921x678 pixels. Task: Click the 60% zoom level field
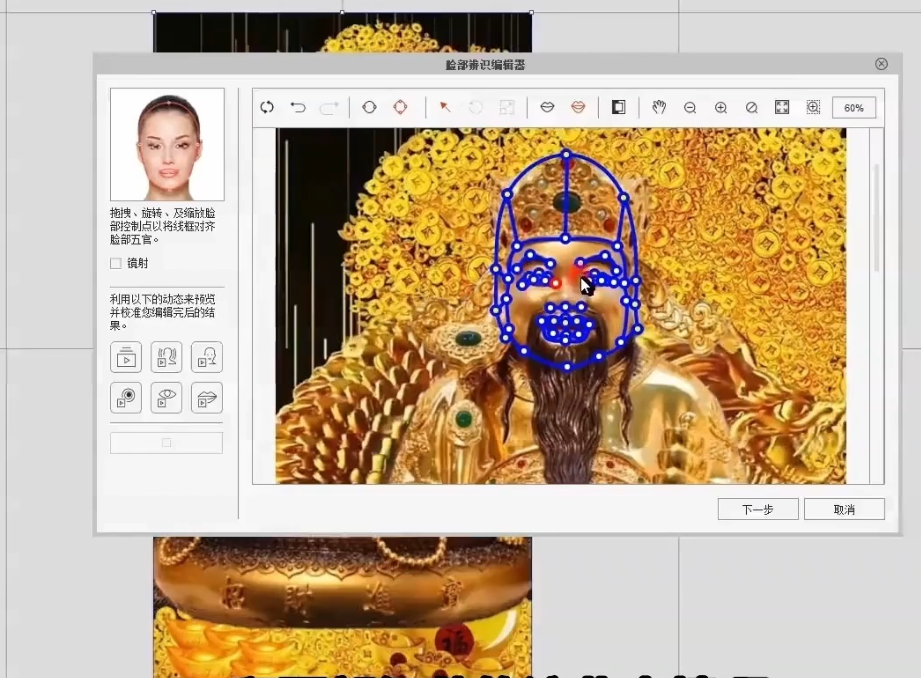853,108
